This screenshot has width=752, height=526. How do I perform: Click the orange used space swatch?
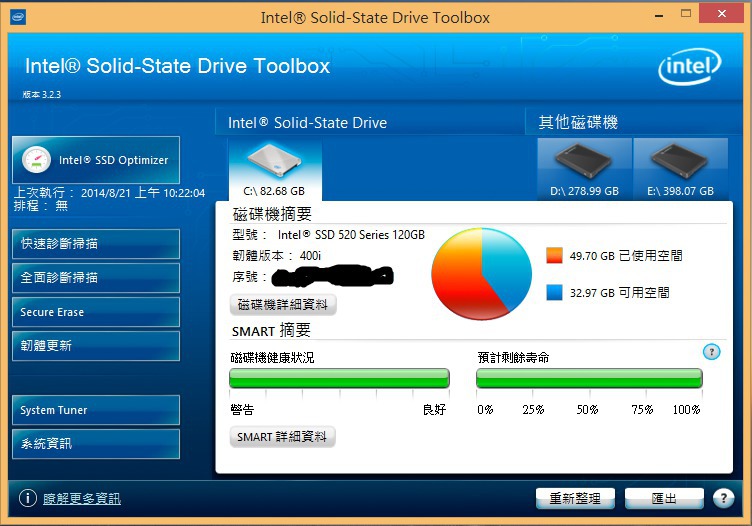pos(554,256)
